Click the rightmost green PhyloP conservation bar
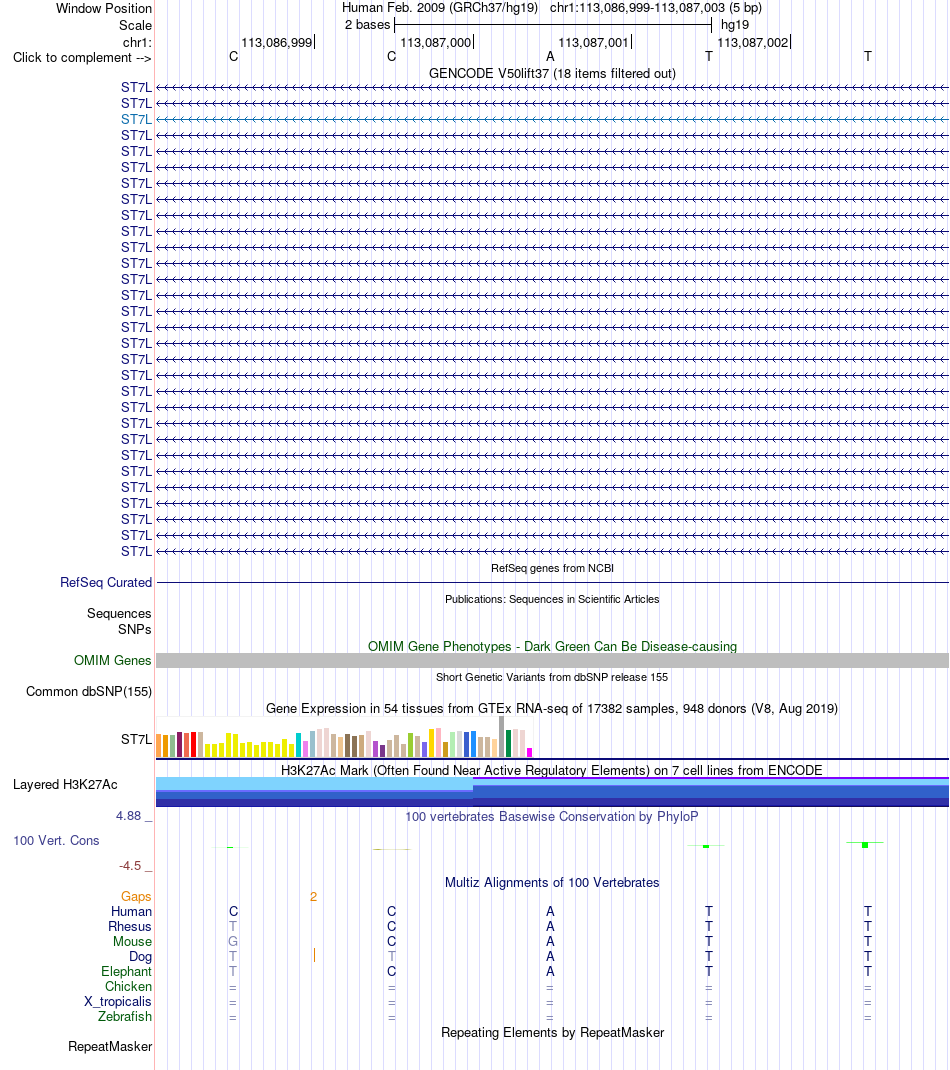The height and width of the screenshot is (1070, 950). coord(865,845)
